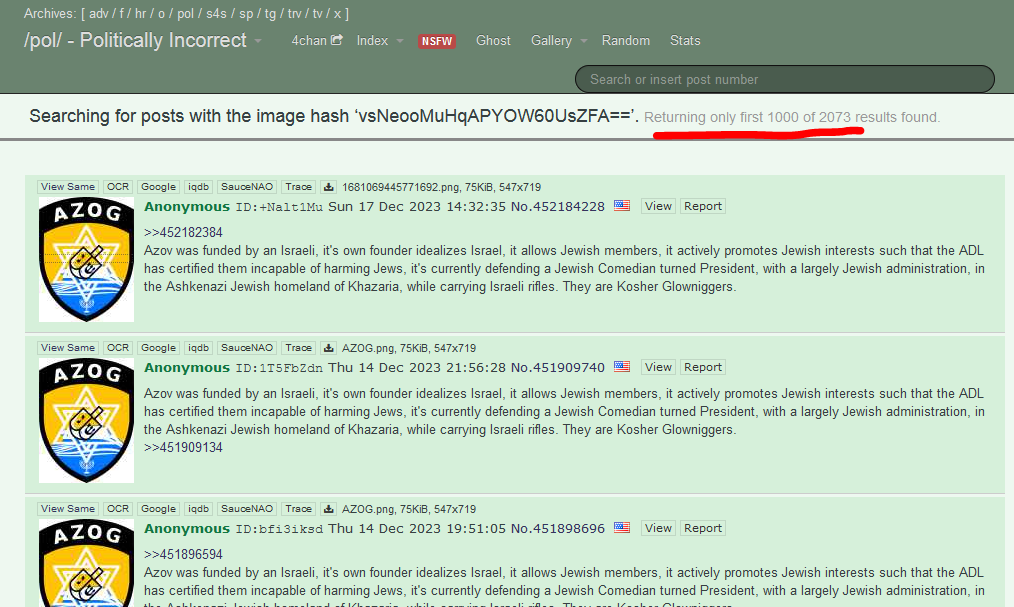The height and width of the screenshot is (607, 1014).
Task: Search SauceNAO for post 451909740 image
Action: click(247, 348)
